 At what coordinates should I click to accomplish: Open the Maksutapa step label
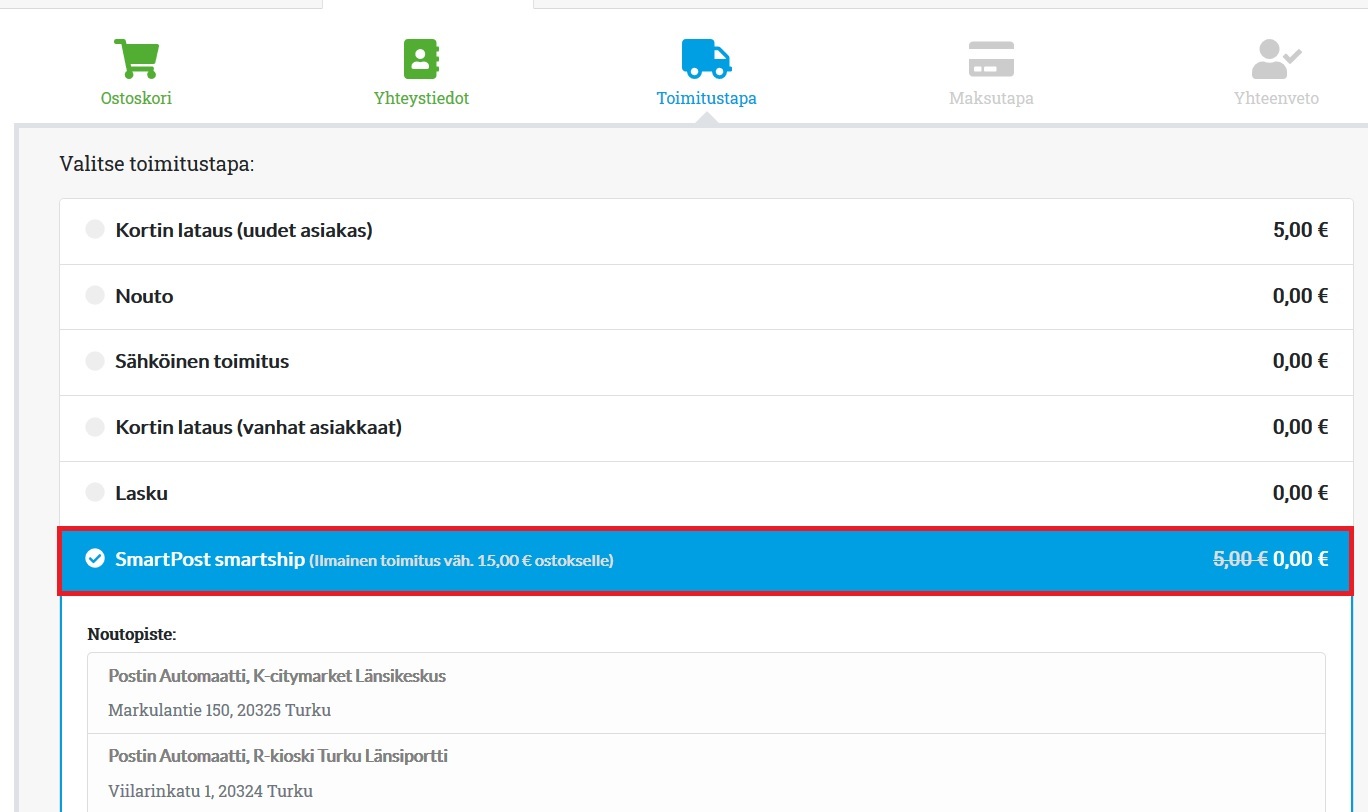pyautogui.click(x=991, y=98)
